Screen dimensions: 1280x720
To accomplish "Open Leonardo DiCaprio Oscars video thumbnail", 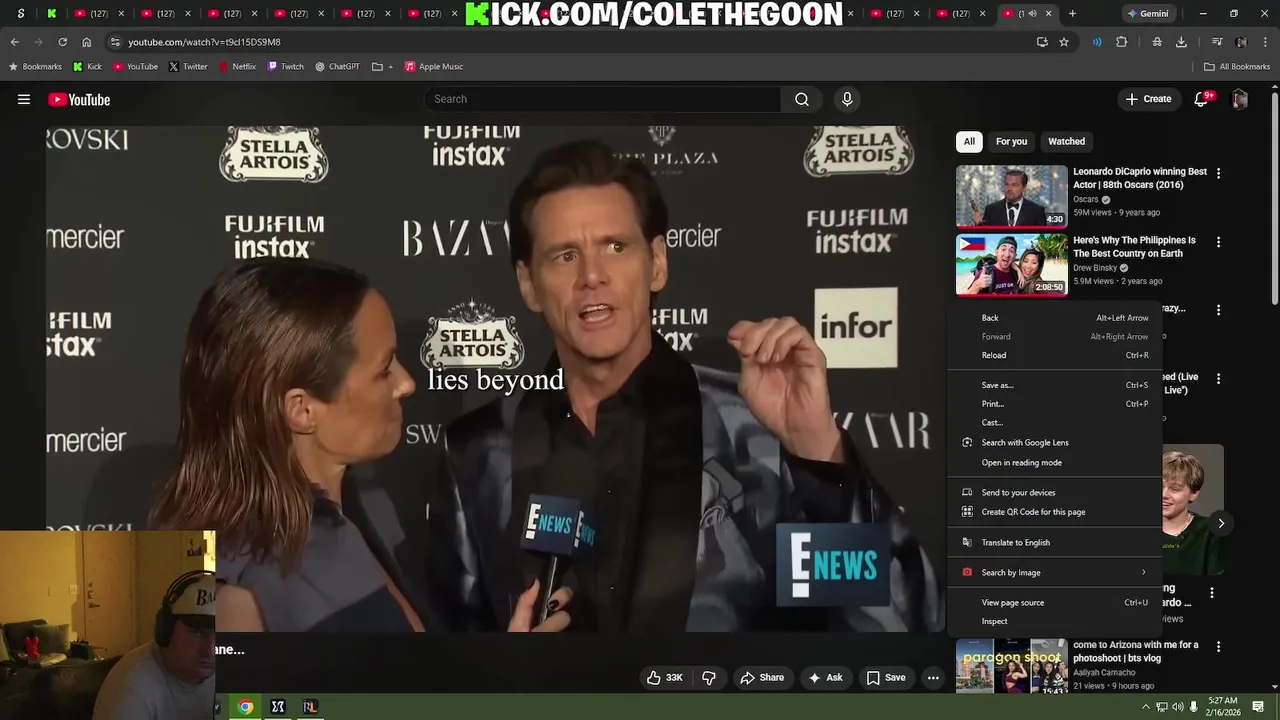I will [x=1011, y=196].
